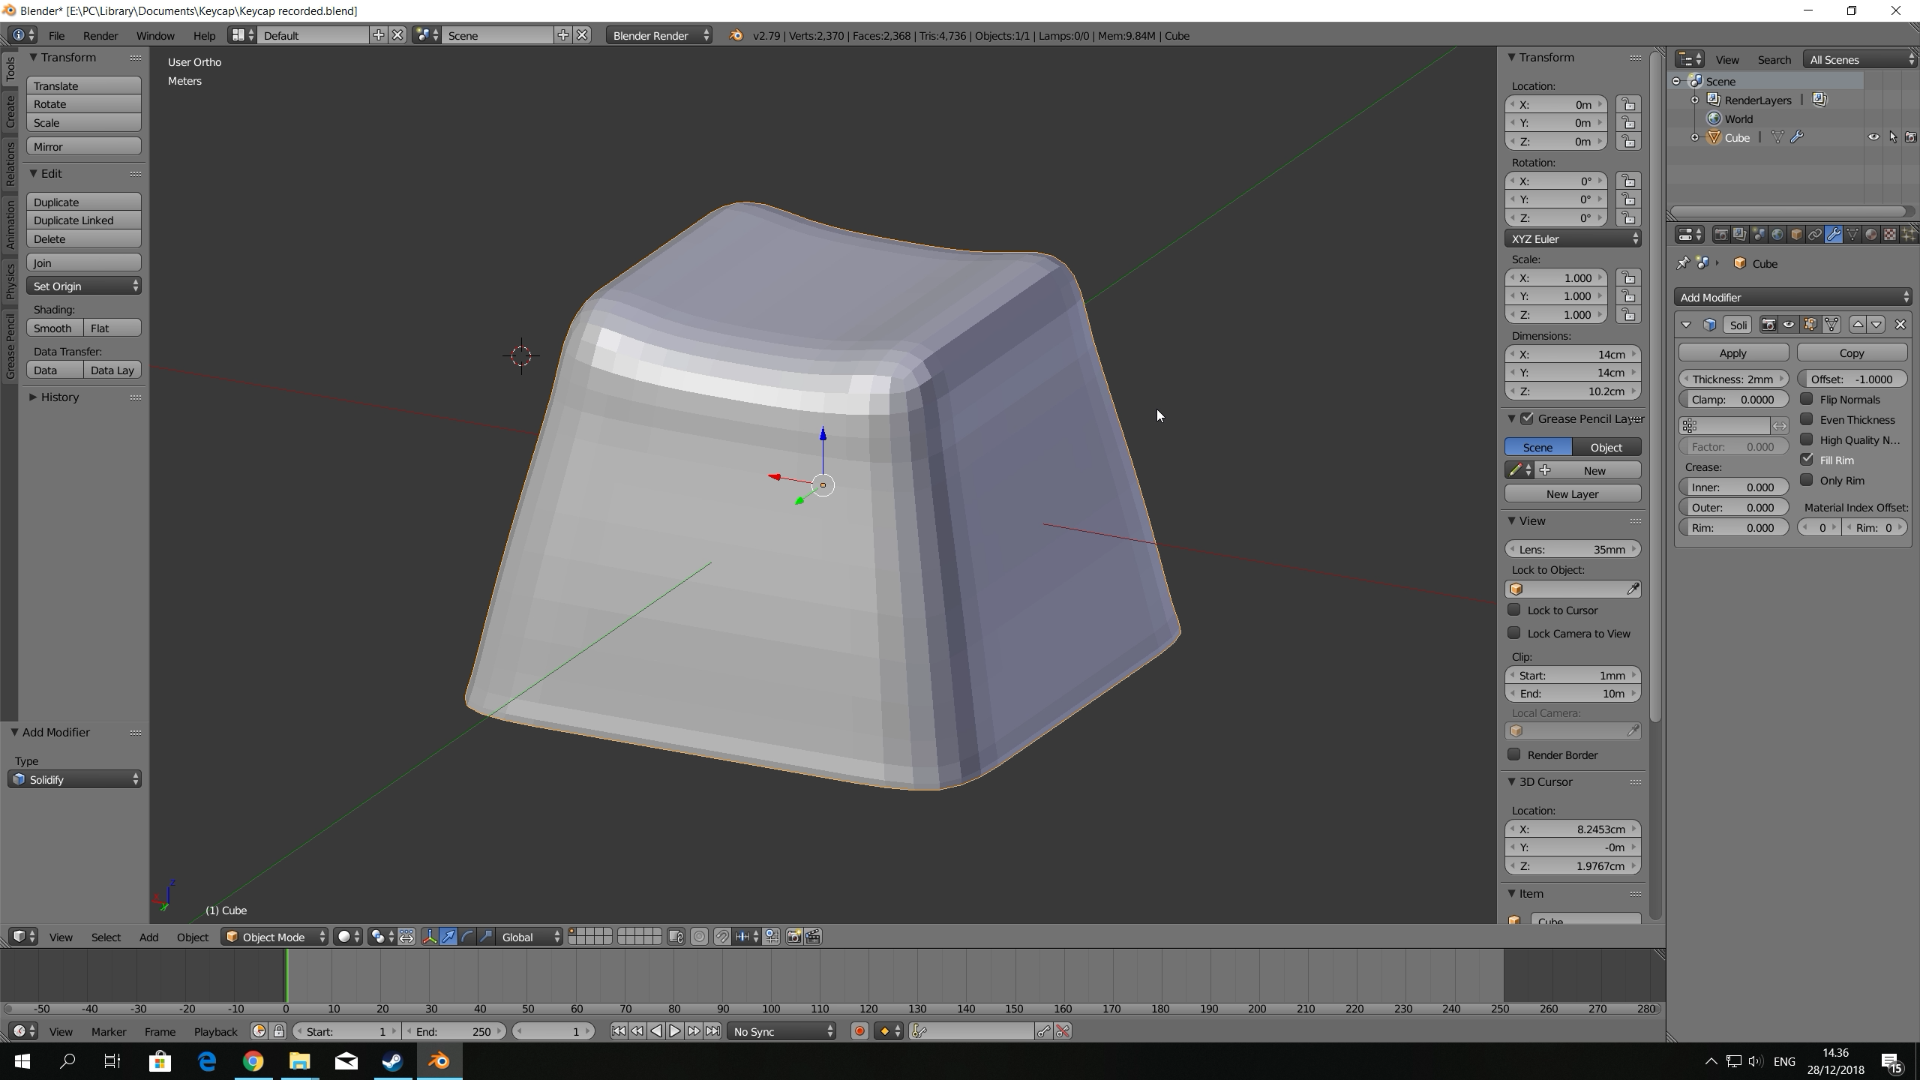The image size is (1920, 1080).
Task: Enable the Render Border checkbox
Action: pos(1514,754)
